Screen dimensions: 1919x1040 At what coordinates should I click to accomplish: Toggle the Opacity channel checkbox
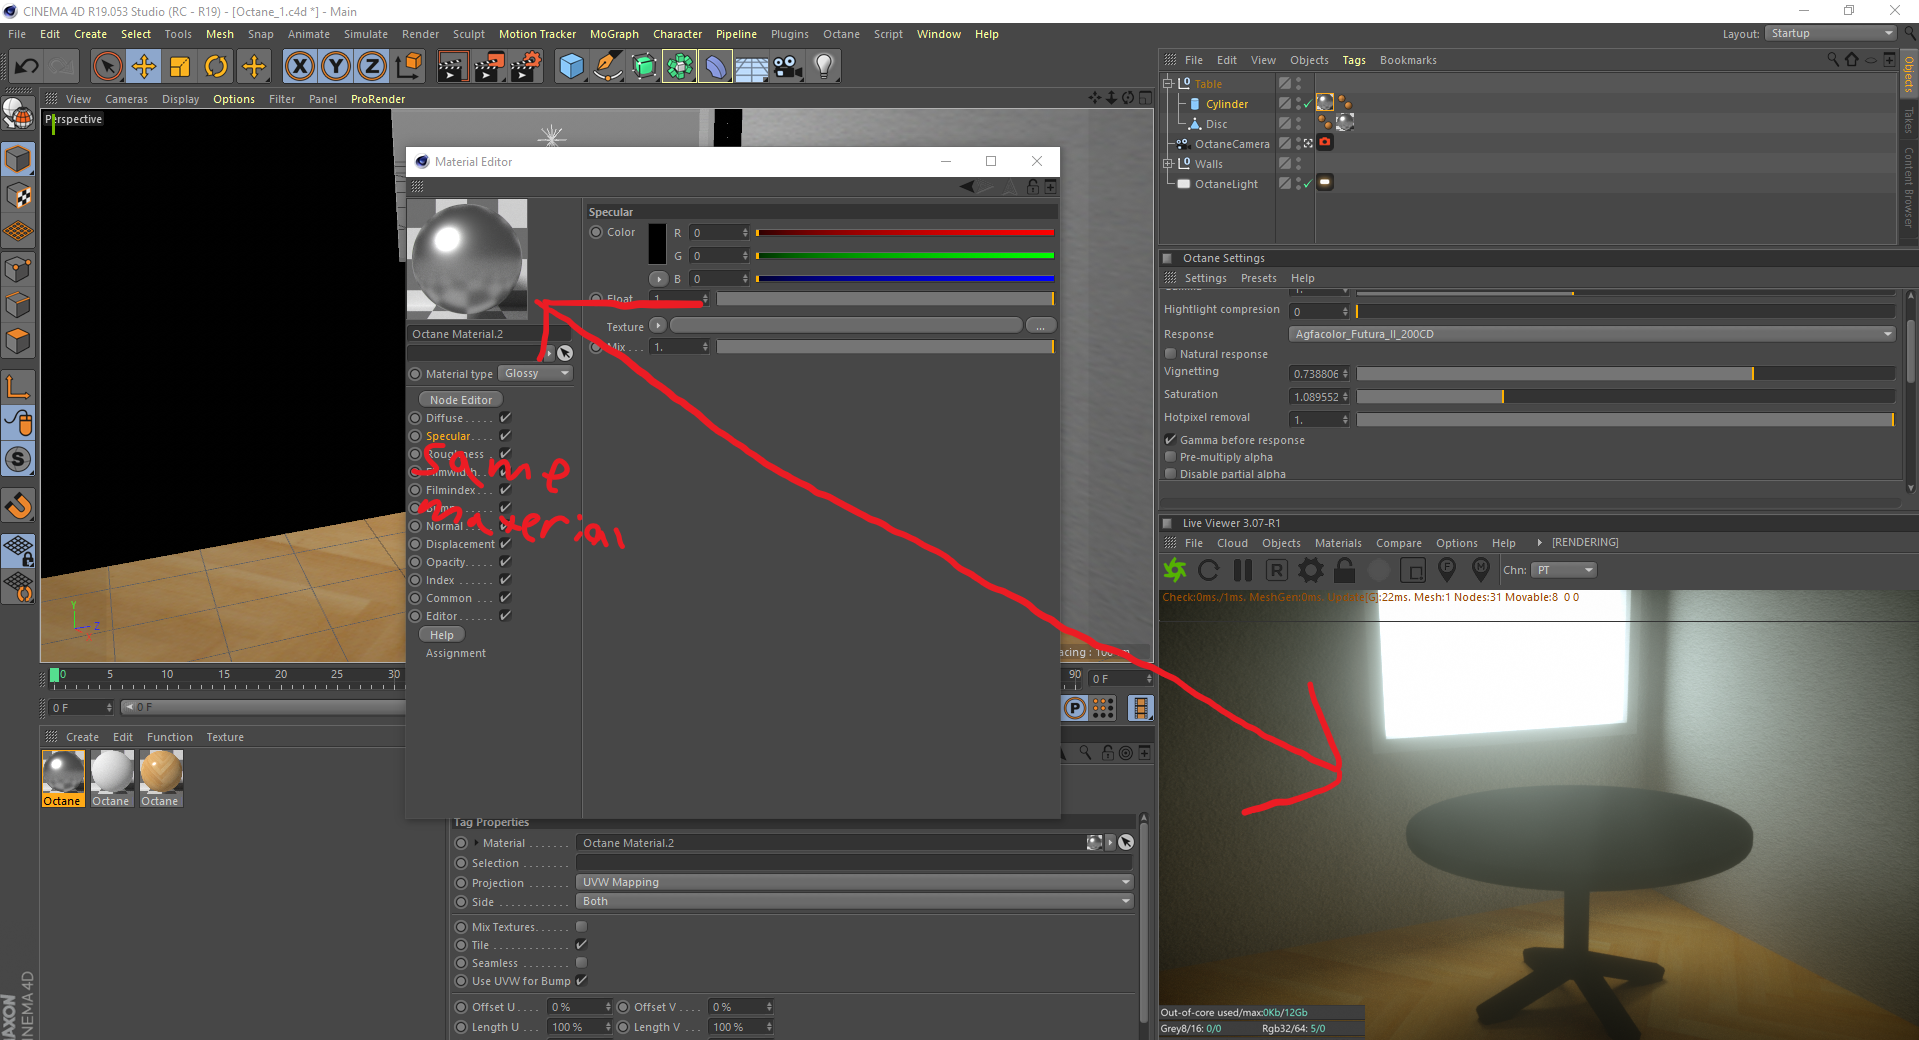pos(505,562)
